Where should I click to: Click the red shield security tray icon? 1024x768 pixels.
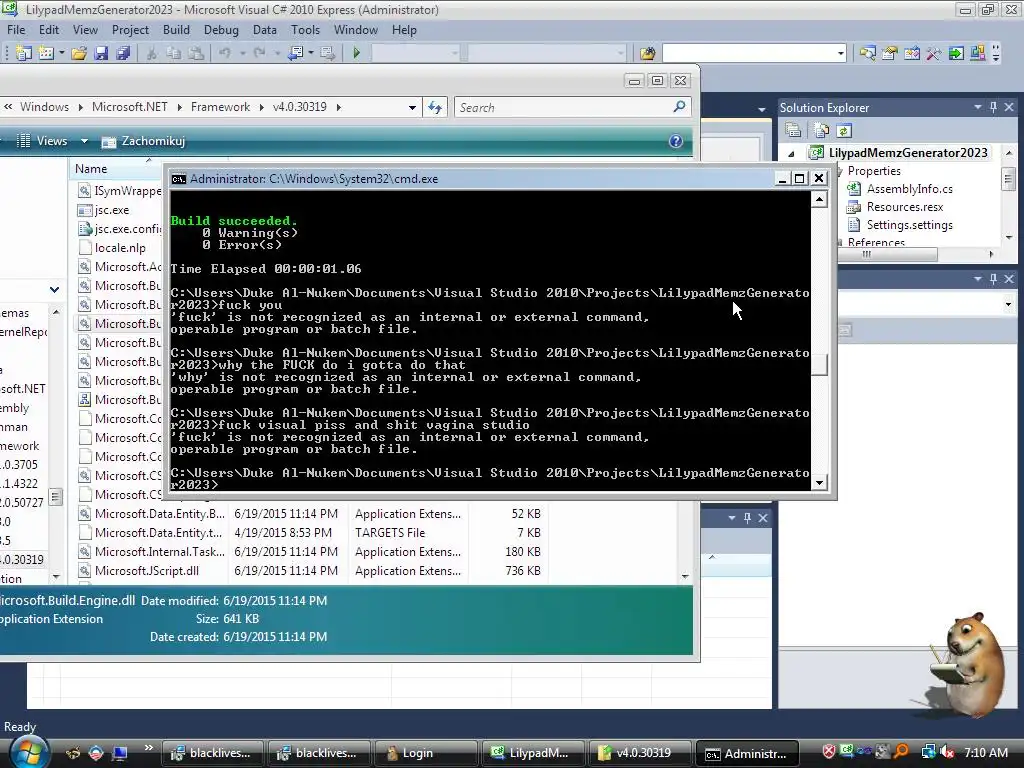828,752
